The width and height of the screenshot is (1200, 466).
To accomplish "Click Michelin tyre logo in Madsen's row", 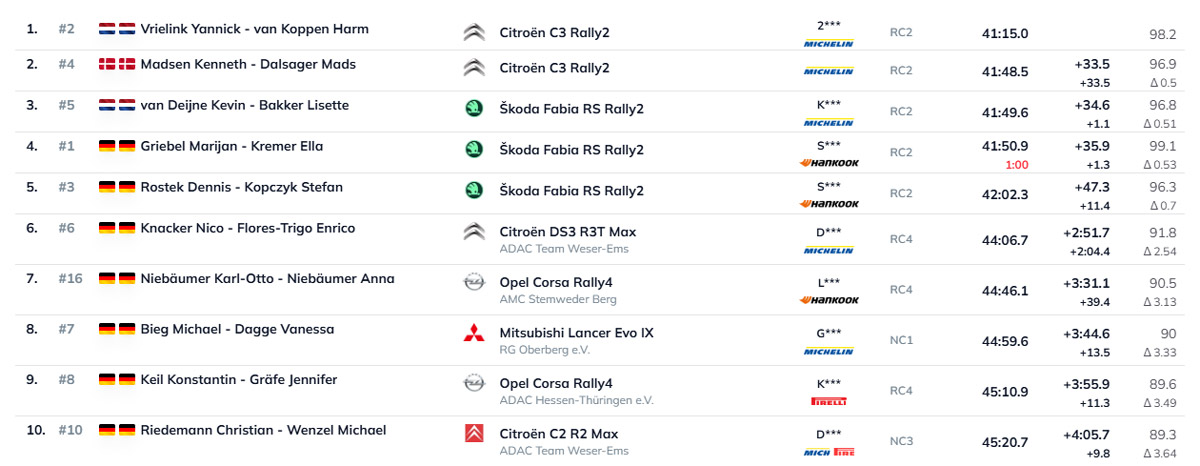I will pyautogui.click(x=828, y=71).
